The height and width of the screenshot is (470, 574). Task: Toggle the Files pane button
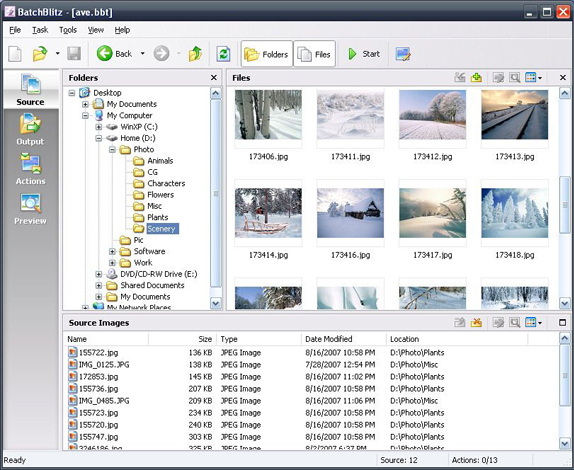(x=314, y=54)
